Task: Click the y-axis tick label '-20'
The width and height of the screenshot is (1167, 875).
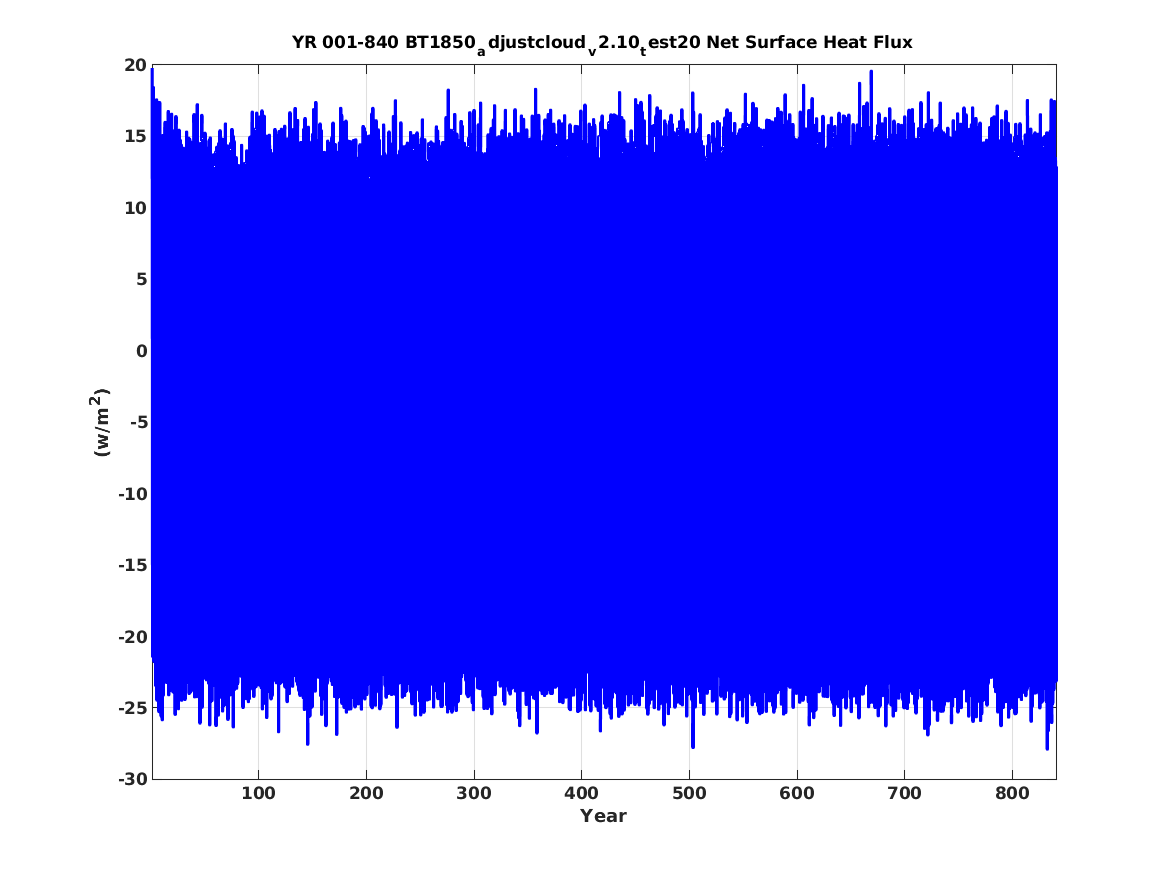Action: point(133,637)
